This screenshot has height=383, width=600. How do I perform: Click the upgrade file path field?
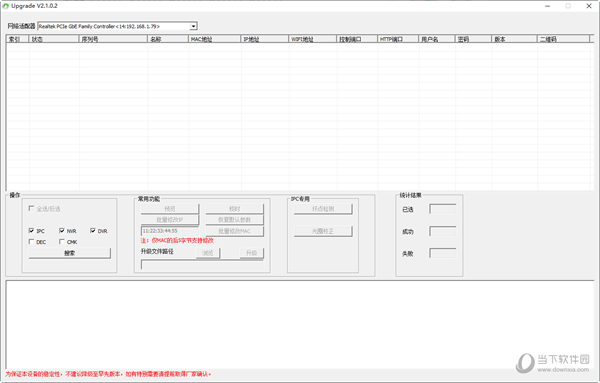pos(202,264)
